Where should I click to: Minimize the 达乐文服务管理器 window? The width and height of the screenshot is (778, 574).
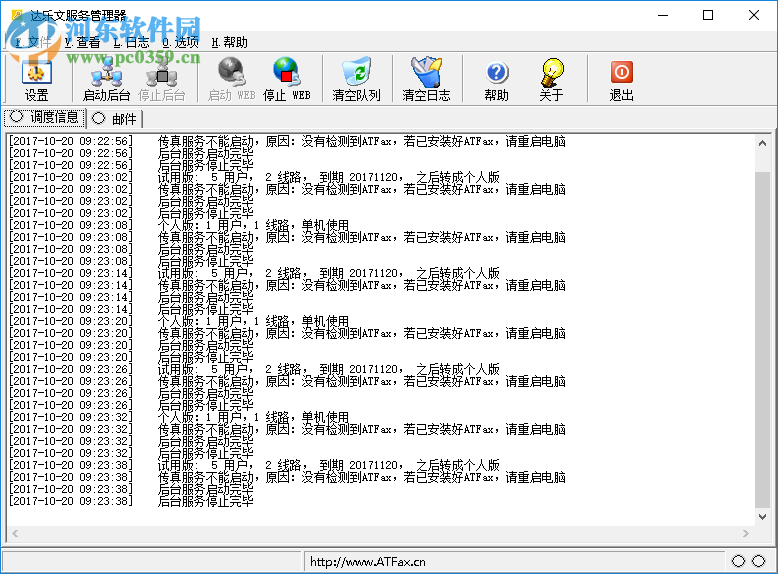point(663,15)
